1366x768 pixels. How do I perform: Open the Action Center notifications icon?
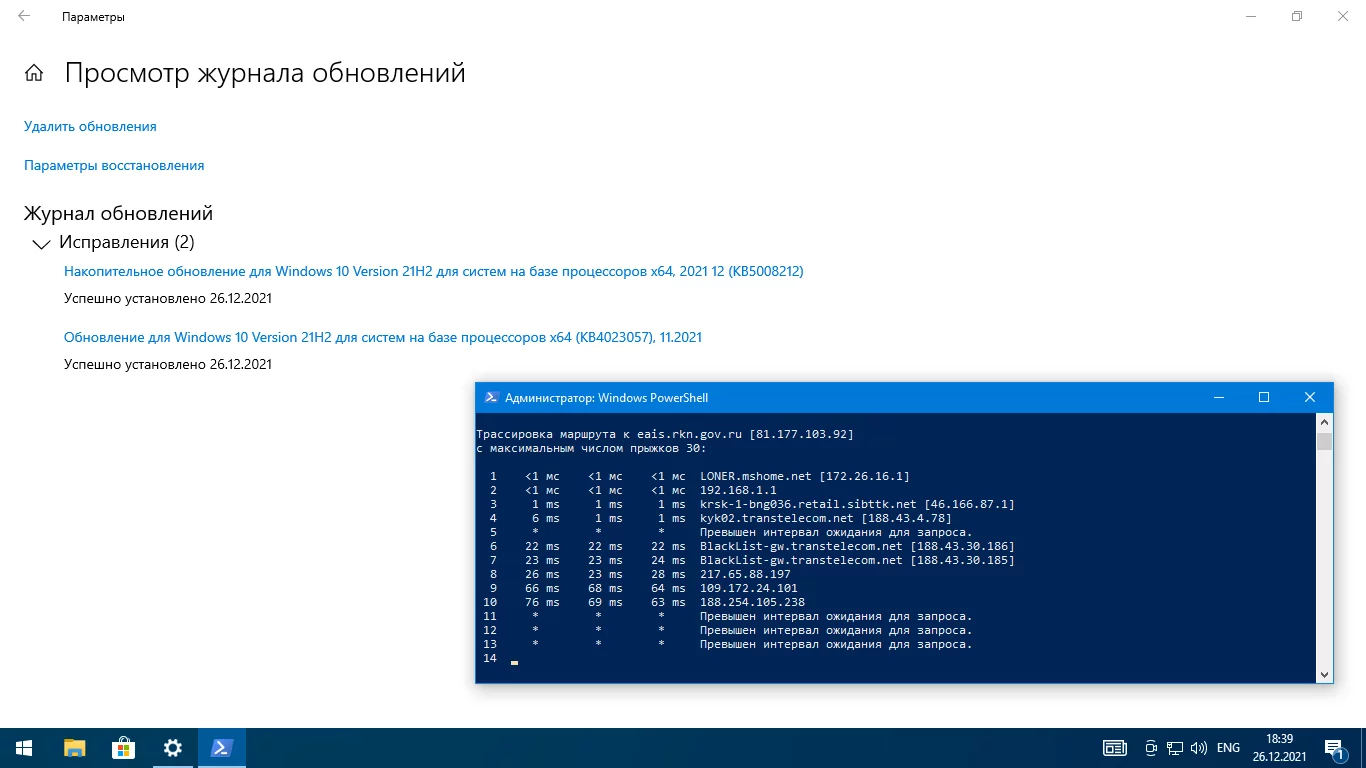1334,748
